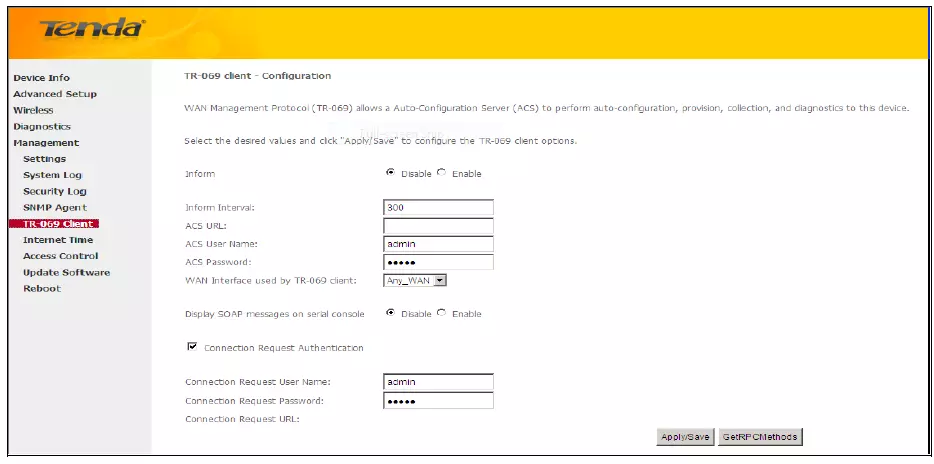Open Security Log page
Viewport: 934px width, 464px height.
coord(55,191)
